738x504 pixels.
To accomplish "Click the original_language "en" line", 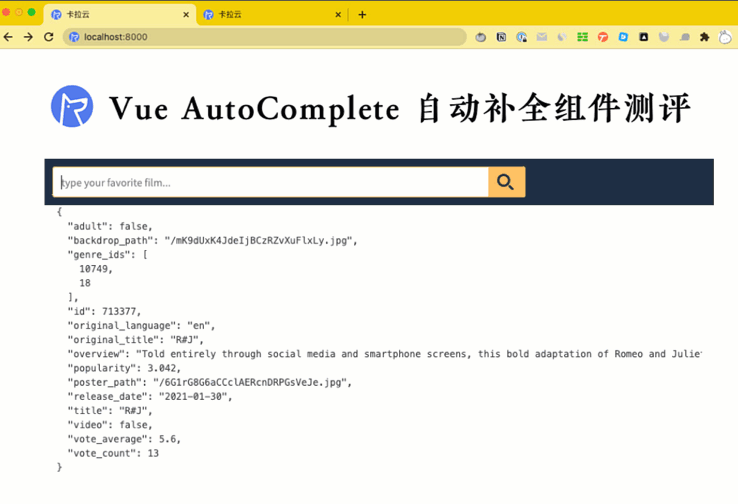I will [x=141, y=326].
